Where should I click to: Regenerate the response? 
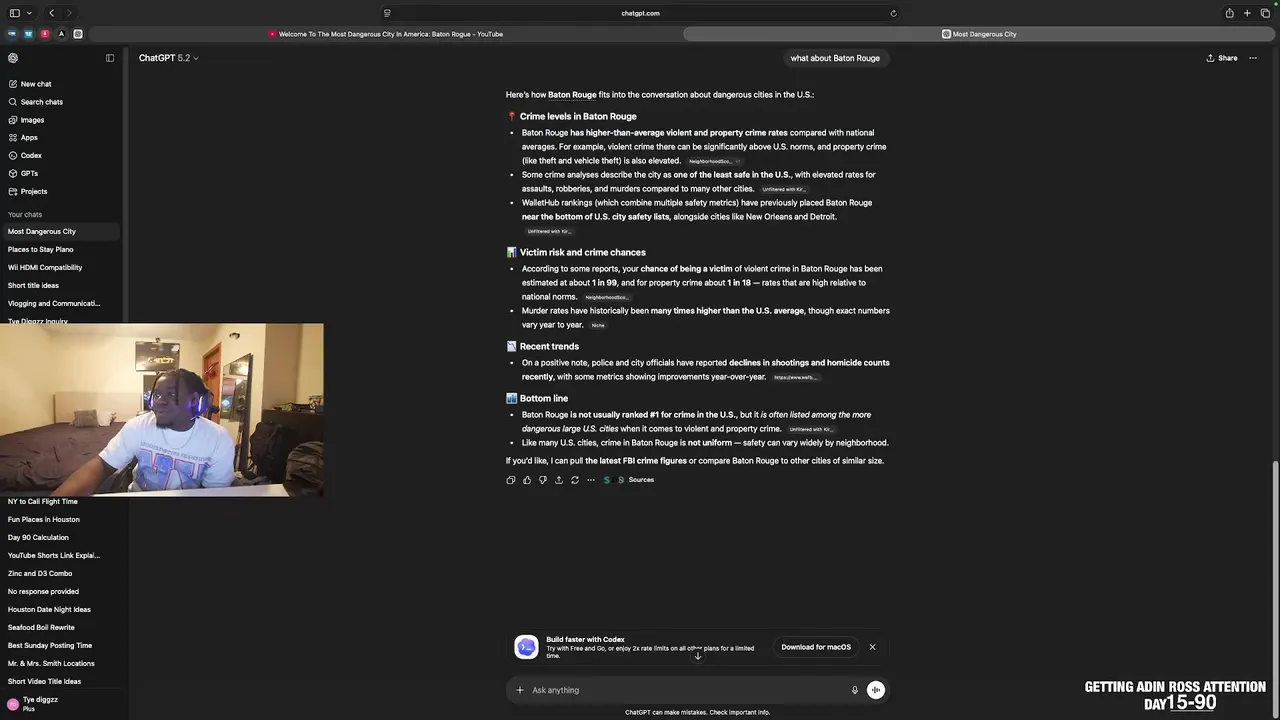coord(575,480)
